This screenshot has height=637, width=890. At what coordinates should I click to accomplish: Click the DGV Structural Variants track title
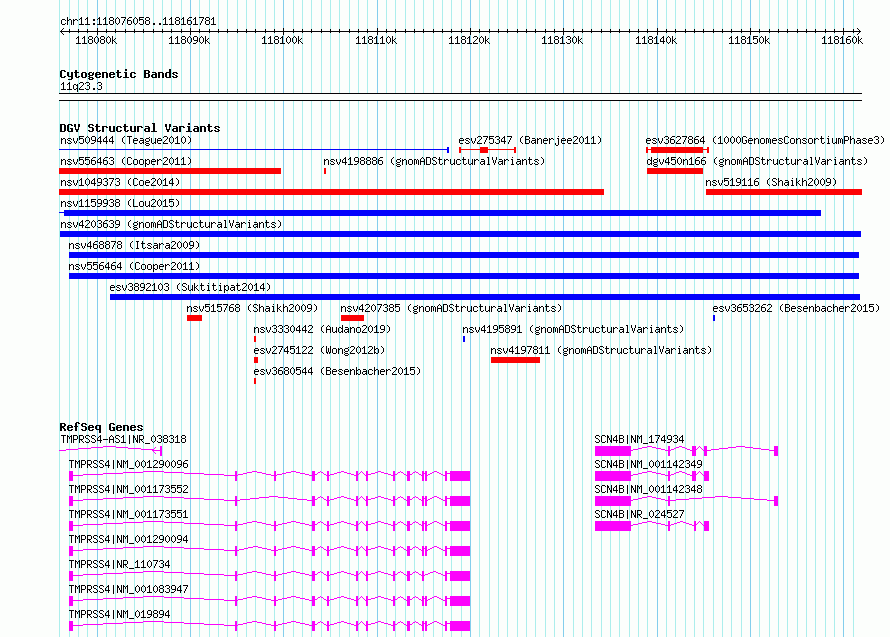point(140,128)
